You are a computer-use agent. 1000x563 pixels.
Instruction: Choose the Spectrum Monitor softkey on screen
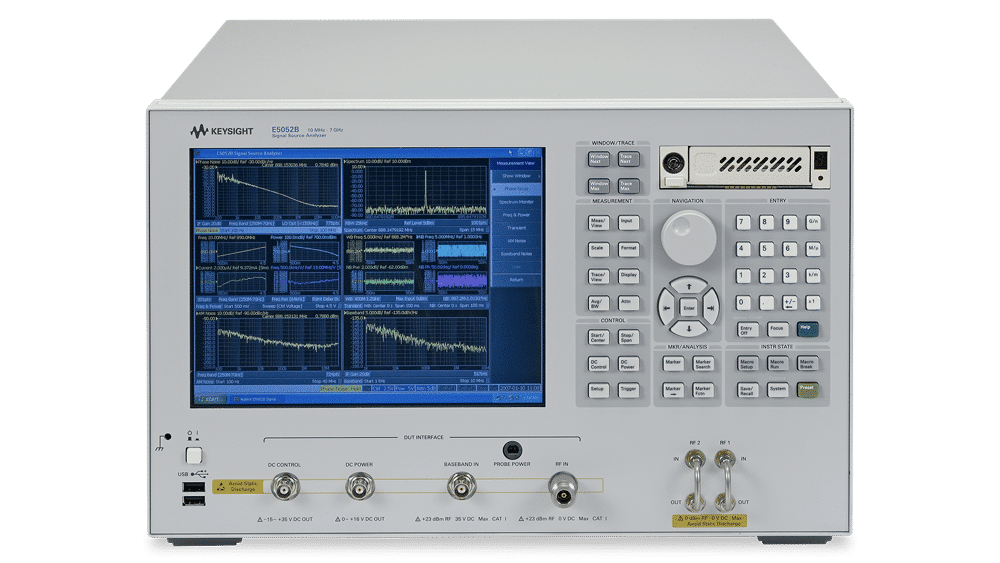click(x=517, y=201)
